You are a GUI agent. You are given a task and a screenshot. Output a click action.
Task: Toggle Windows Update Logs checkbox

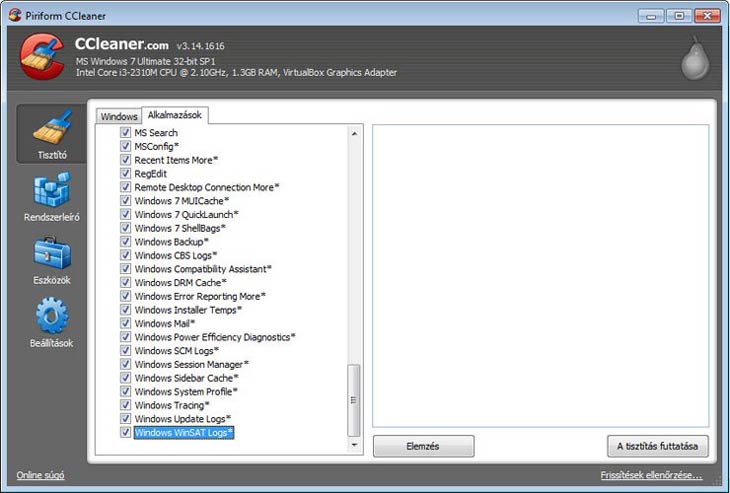pos(125,418)
